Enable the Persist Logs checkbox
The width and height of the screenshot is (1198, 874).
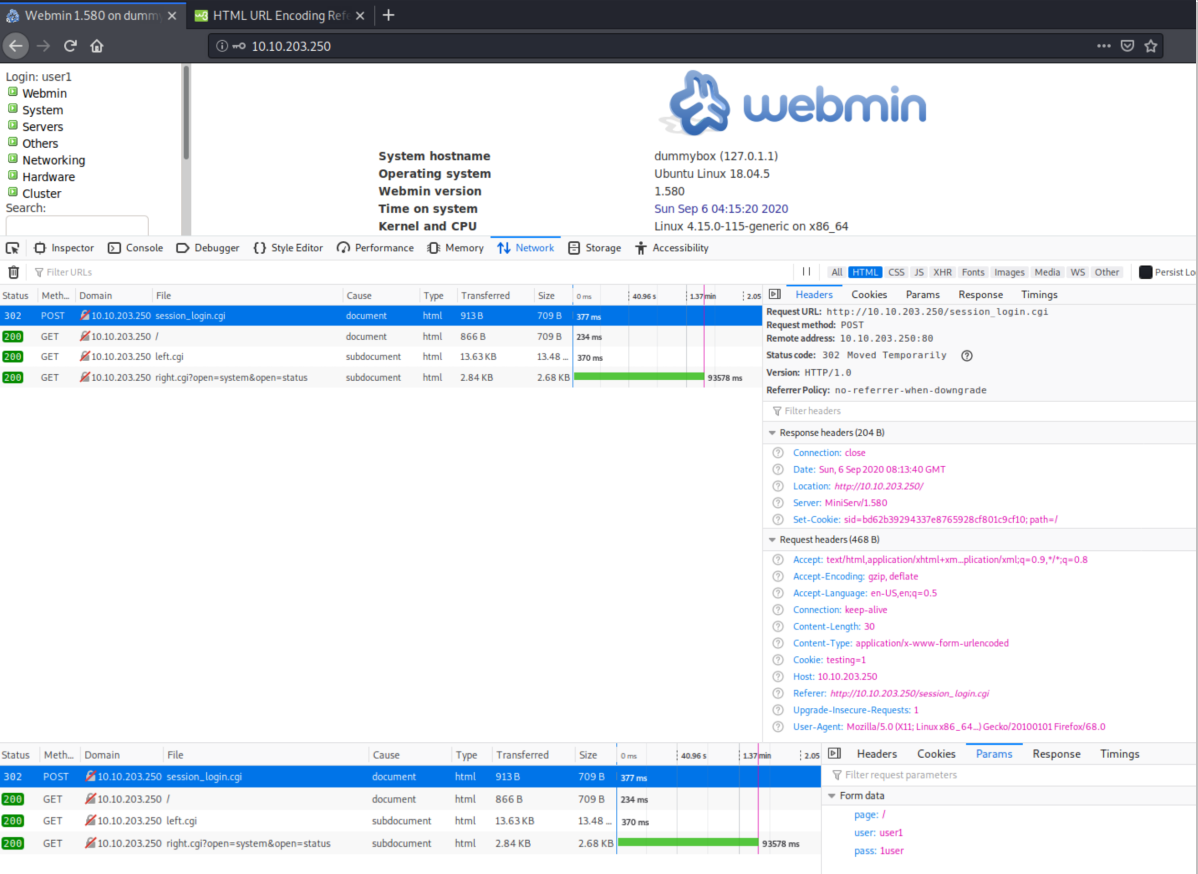point(1145,272)
